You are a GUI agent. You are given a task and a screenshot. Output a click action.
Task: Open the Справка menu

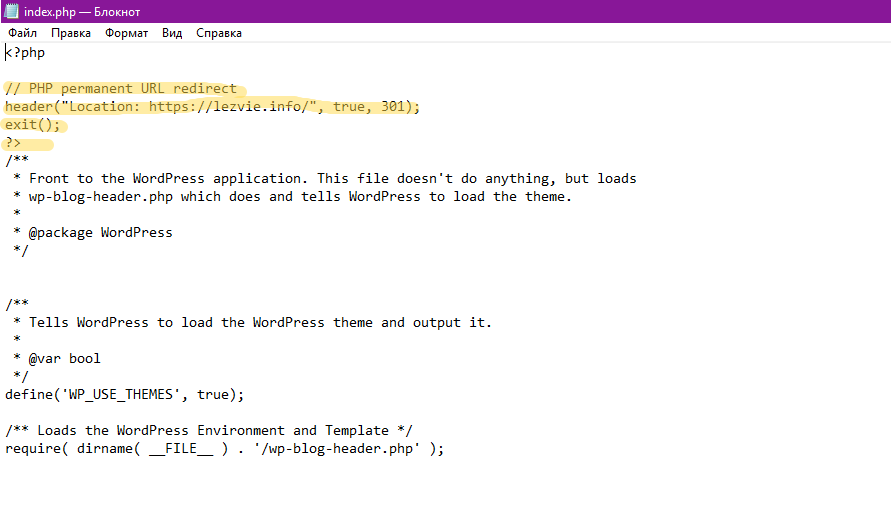[x=219, y=33]
